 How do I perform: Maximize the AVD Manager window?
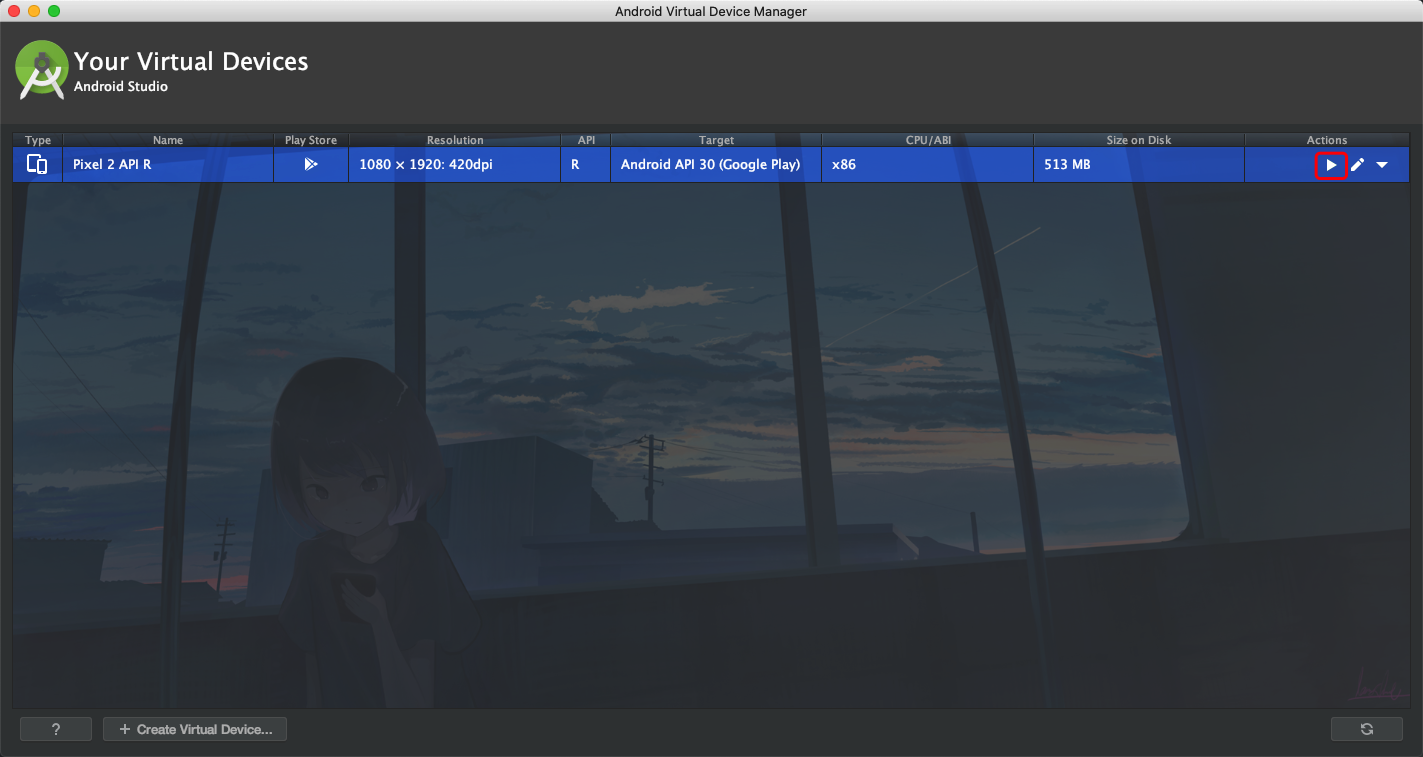[54, 11]
